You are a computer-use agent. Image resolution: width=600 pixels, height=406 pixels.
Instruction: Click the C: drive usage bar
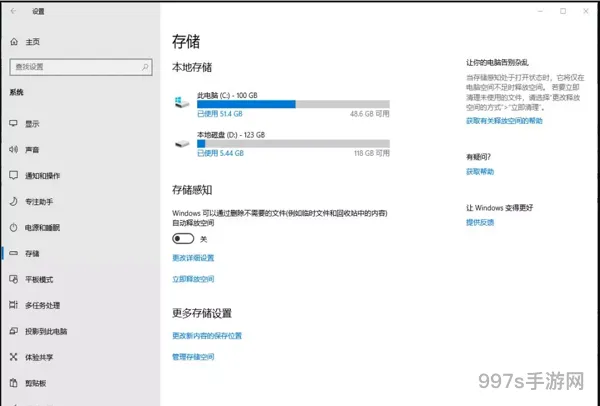tap(293, 104)
